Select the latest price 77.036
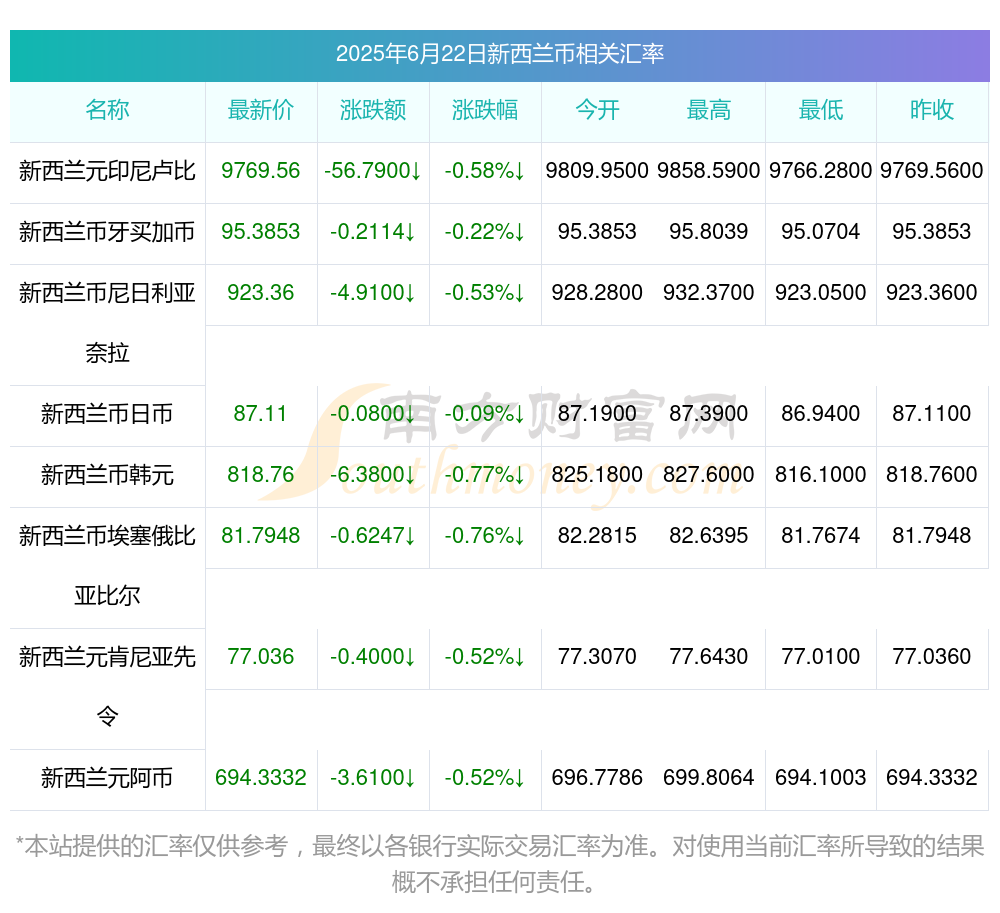This screenshot has width=1000, height=913. 261,657
